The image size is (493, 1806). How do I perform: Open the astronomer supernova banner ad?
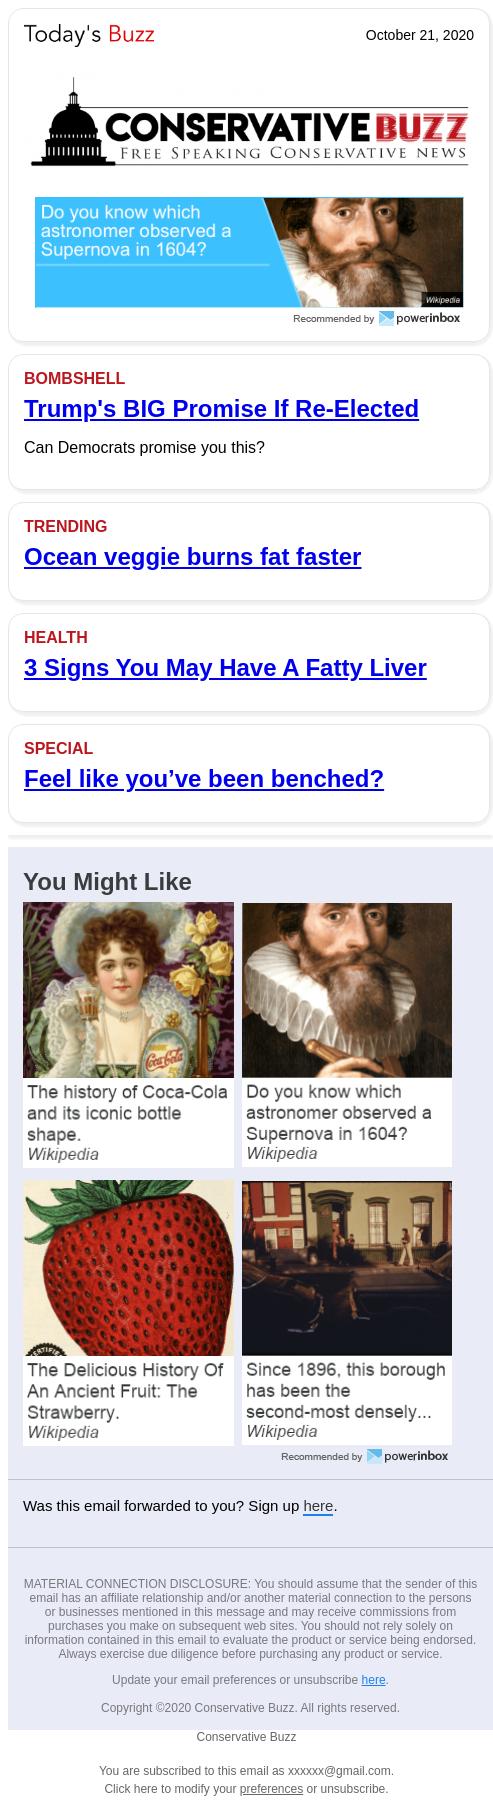pyautogui.click(x=249, y=252)
